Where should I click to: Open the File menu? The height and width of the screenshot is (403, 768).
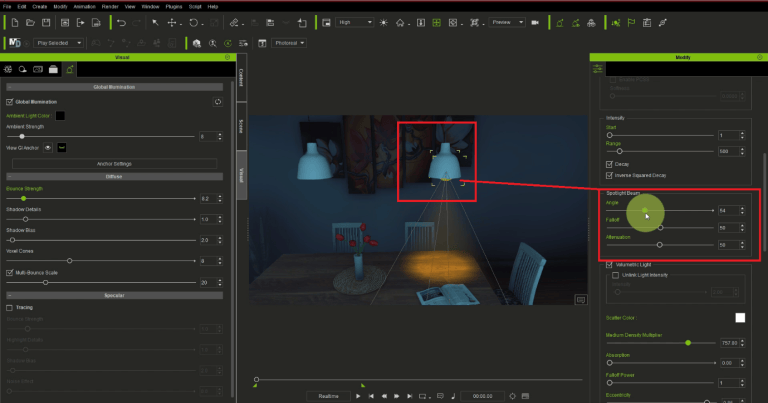pos(7,7)
